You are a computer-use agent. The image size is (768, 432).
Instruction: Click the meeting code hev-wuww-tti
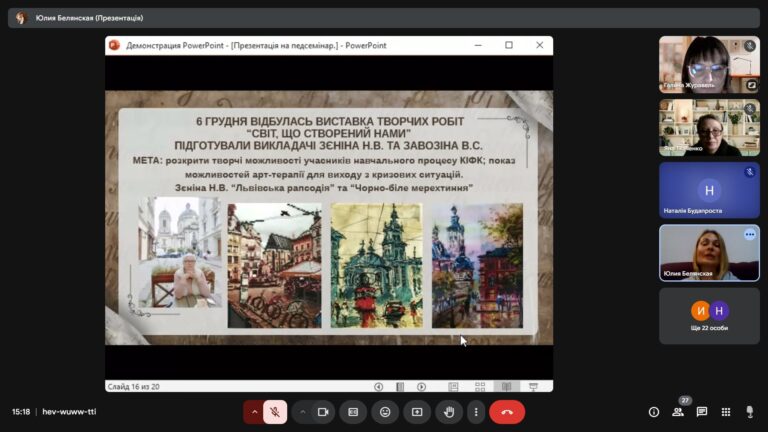[x=69, y=412]
